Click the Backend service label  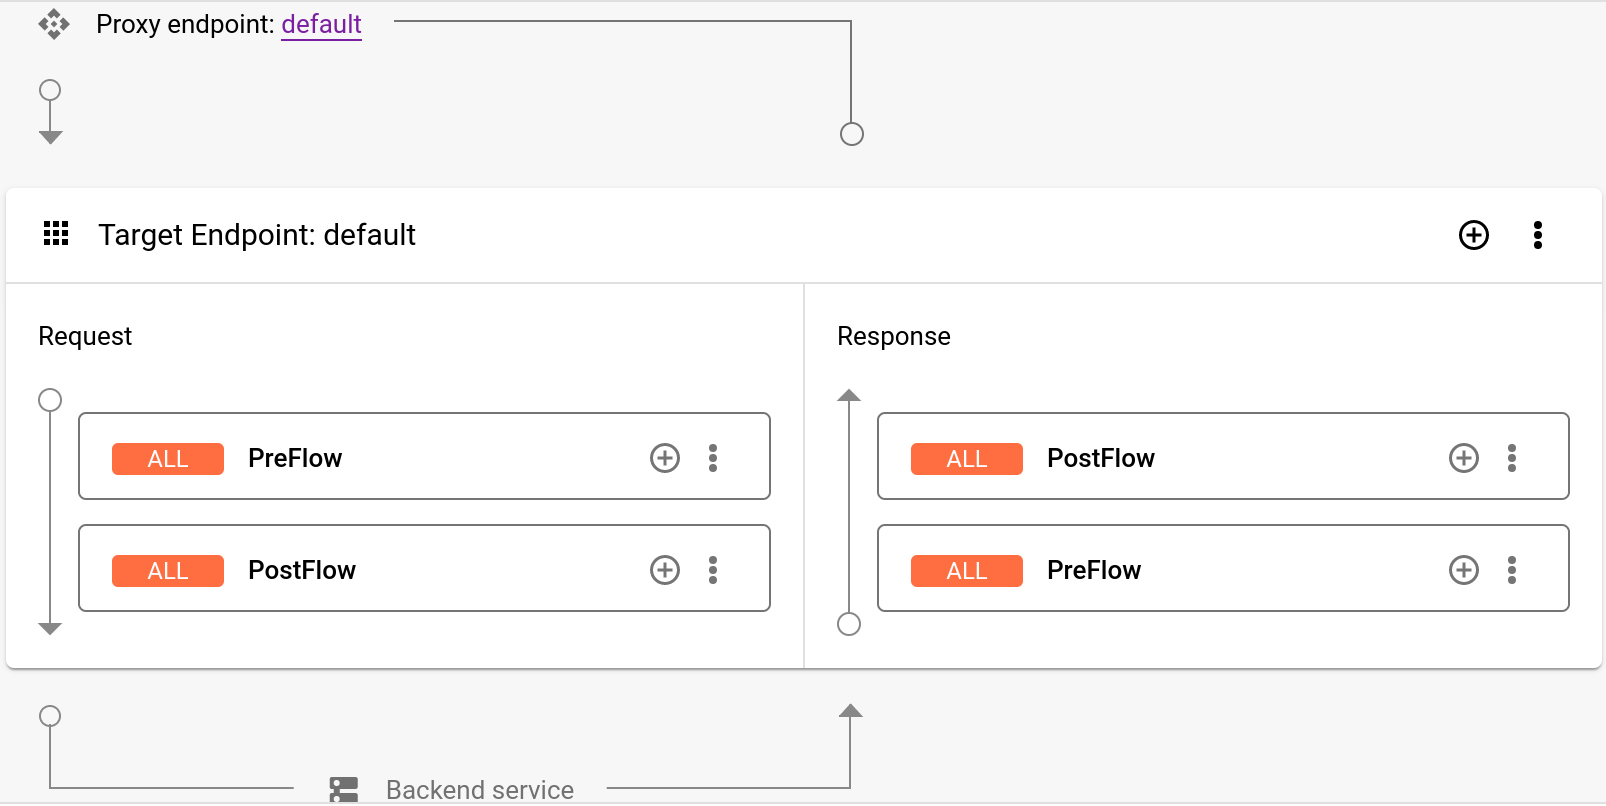480,789
